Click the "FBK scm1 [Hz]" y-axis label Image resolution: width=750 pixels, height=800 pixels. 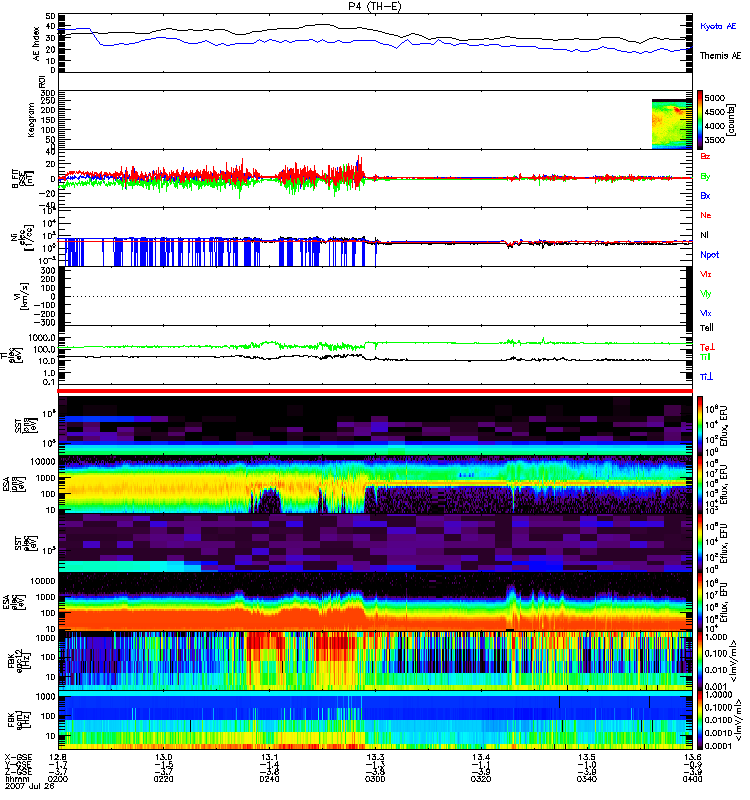click(x=20, y=720)
